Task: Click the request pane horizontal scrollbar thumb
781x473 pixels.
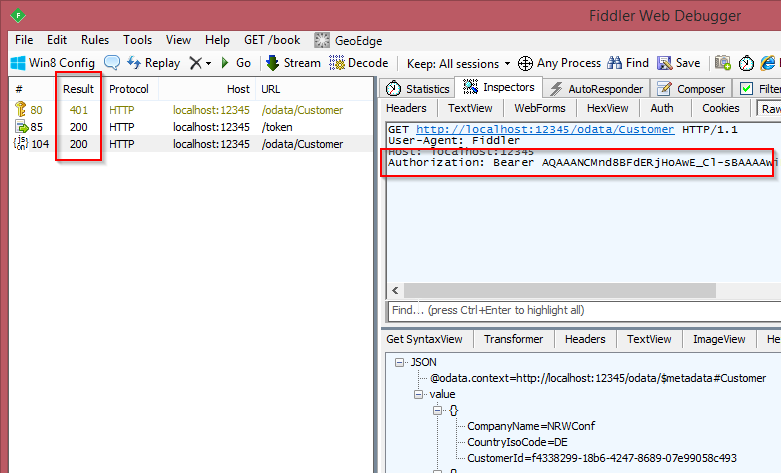Action: coord(560,290)
